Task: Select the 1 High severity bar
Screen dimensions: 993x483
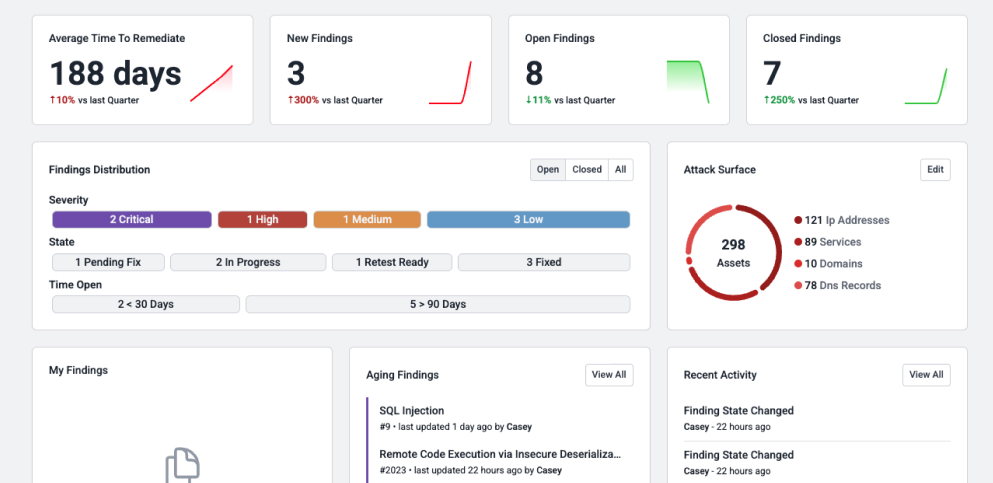Action: pyautogui.click(x=263, y=220)
